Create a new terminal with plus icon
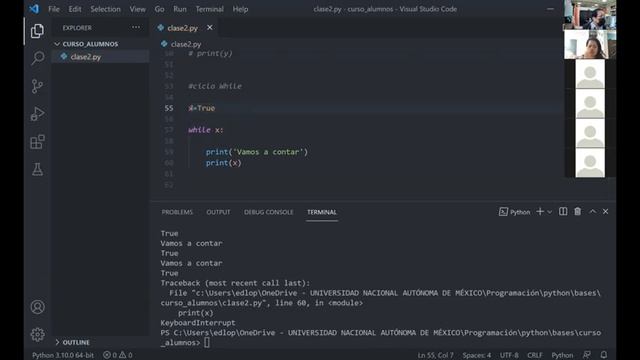 (540, 211)
